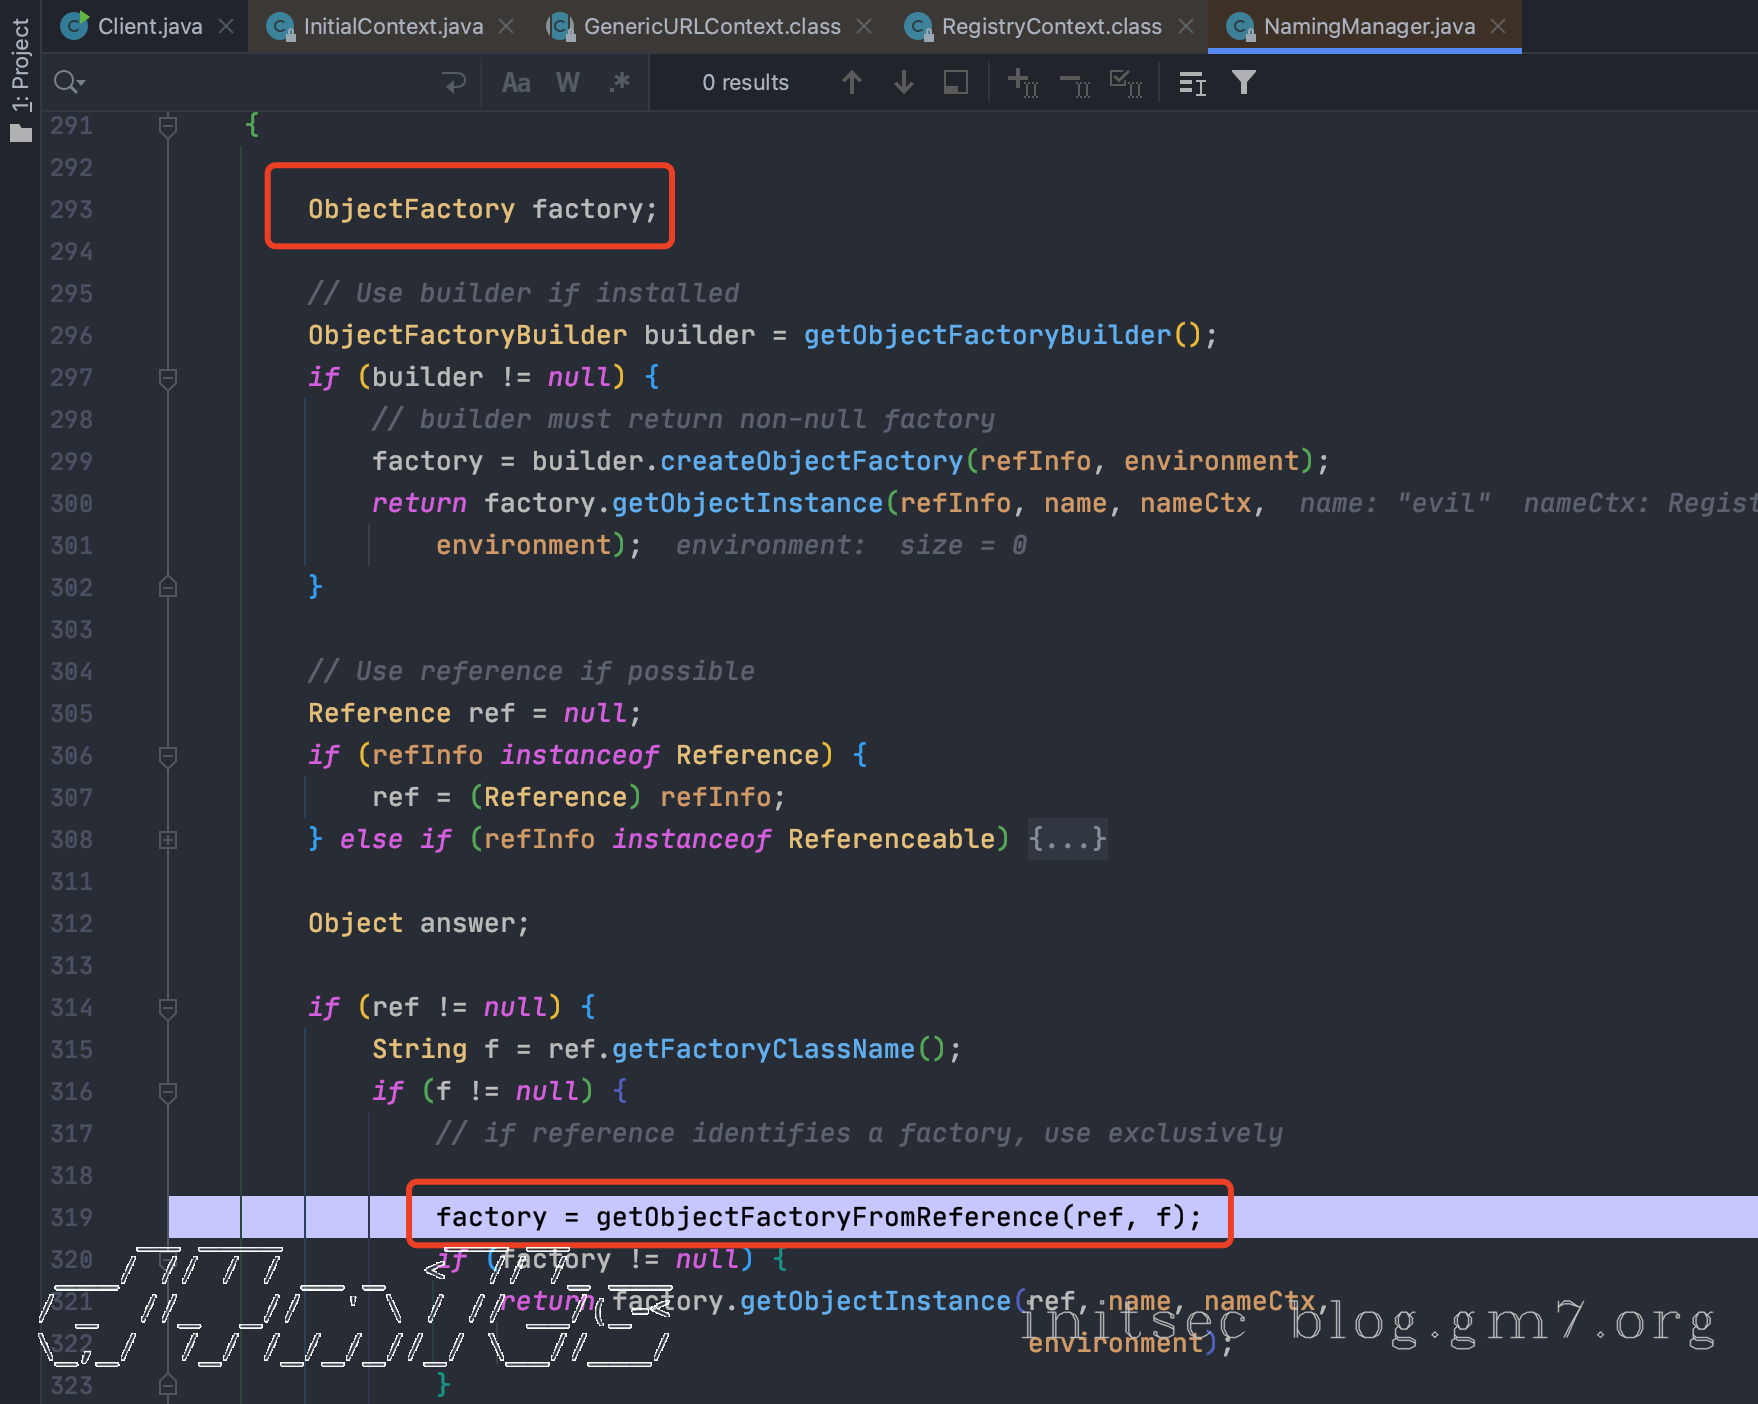
Task: Open search history magnifier dropdown
Action: coord(68,83)
